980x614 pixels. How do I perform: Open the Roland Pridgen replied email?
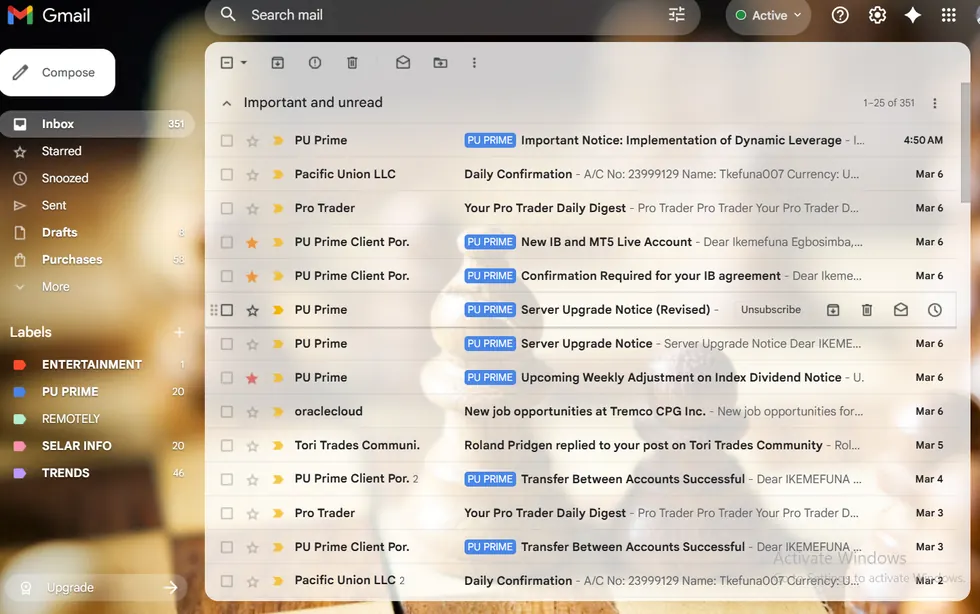[581, 445]
